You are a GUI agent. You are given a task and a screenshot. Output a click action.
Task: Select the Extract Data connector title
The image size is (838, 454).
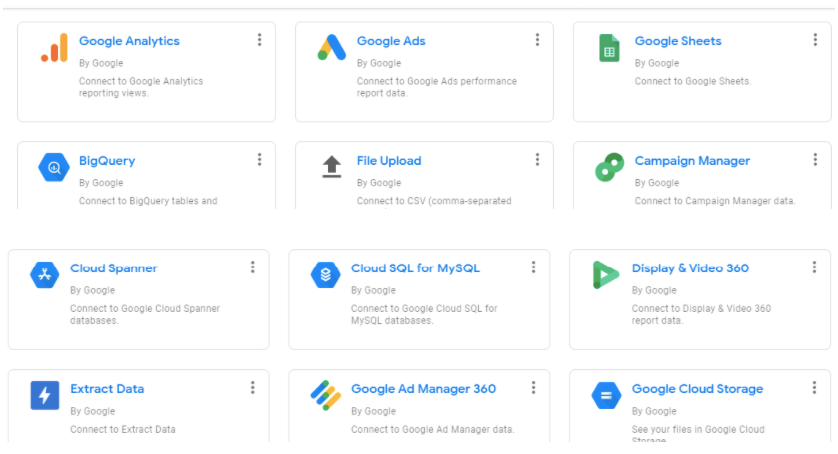point(107,389)
